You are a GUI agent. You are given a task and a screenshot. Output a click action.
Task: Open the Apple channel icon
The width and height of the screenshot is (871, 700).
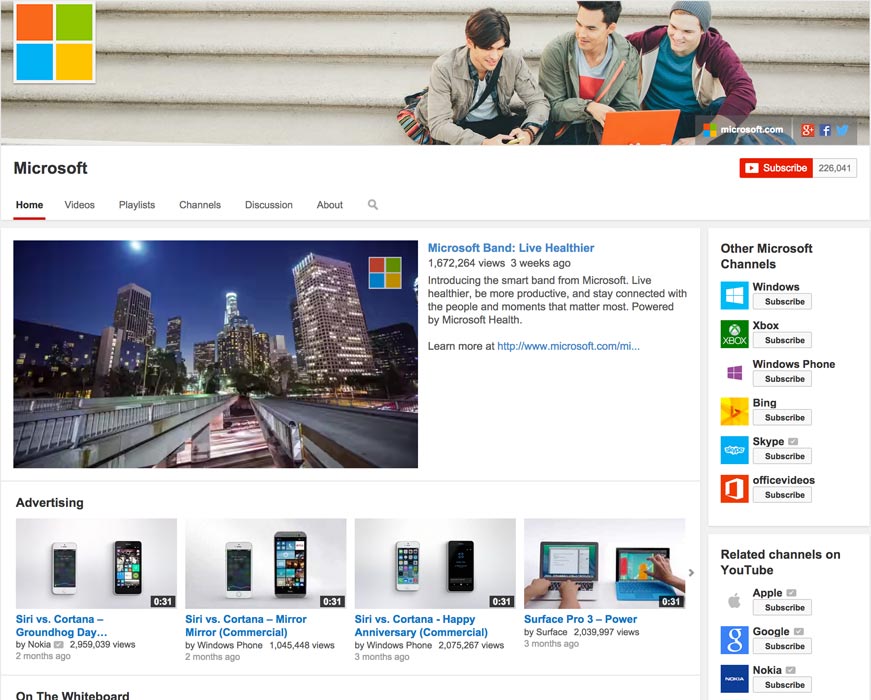click(x=734, y=601)
